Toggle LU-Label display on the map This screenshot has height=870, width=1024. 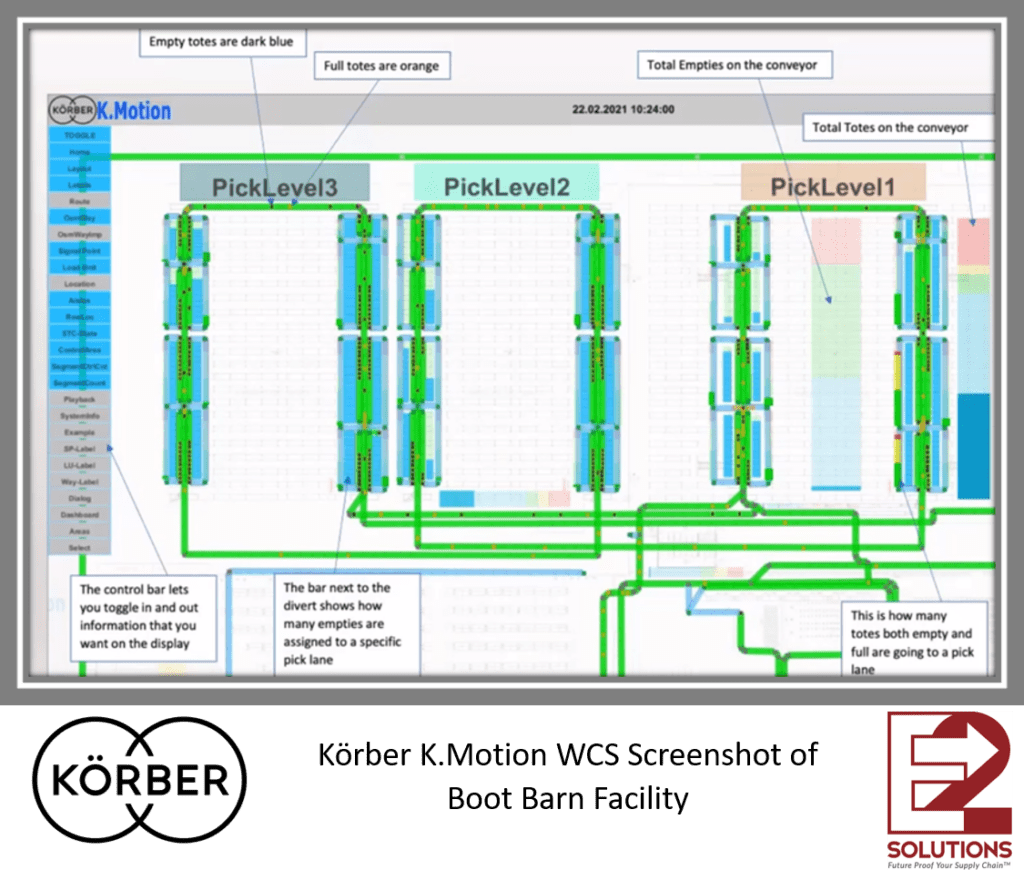(x=80, y=464)
